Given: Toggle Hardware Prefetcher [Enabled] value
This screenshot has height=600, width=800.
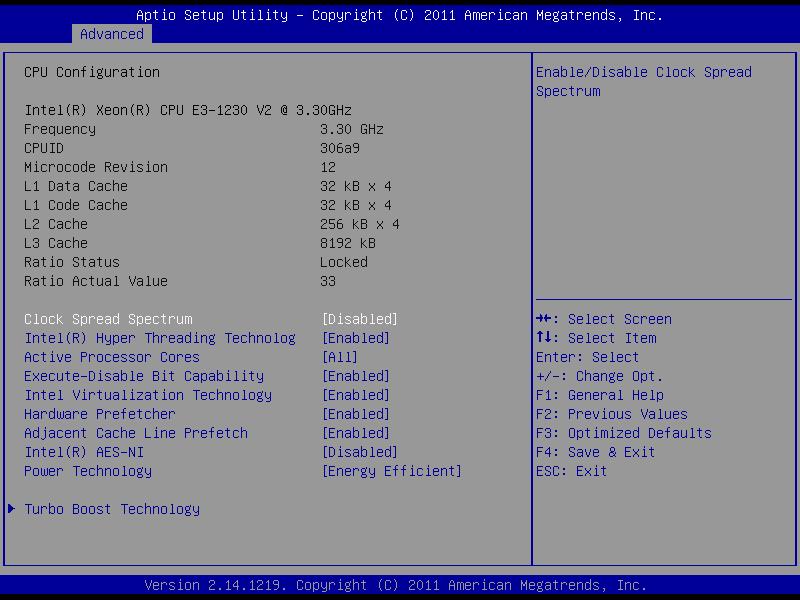Looking at the screenshot, I should point(355,414).
